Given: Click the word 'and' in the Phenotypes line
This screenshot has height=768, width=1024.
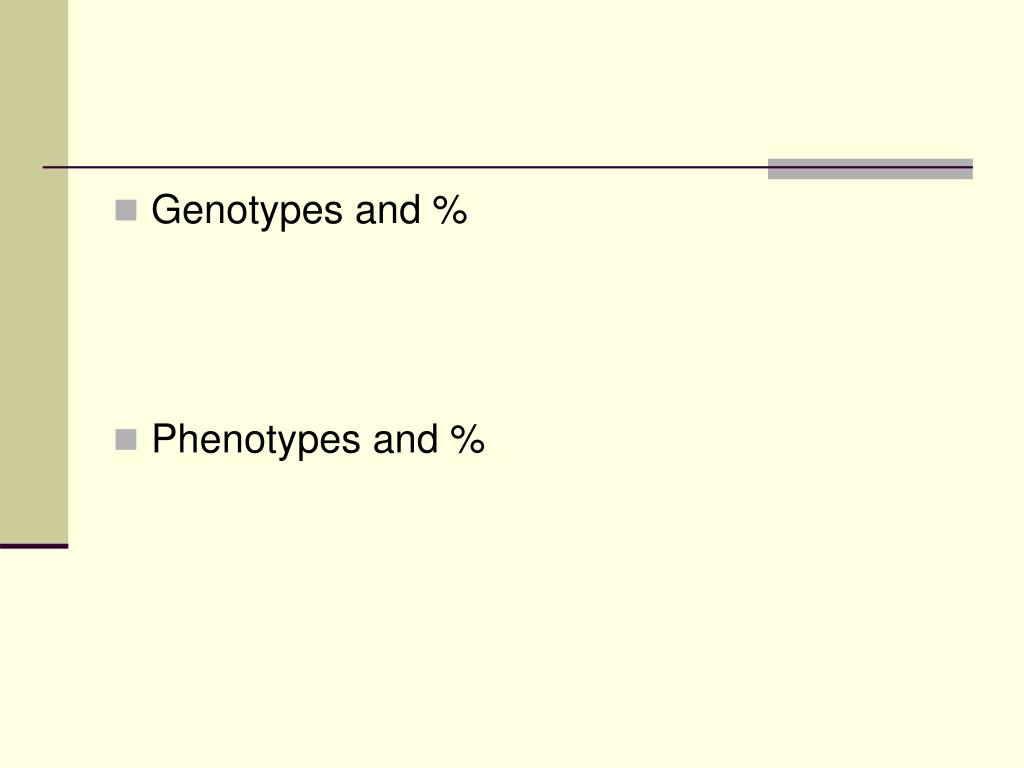Looking at the screenshot, I should 406,439.
